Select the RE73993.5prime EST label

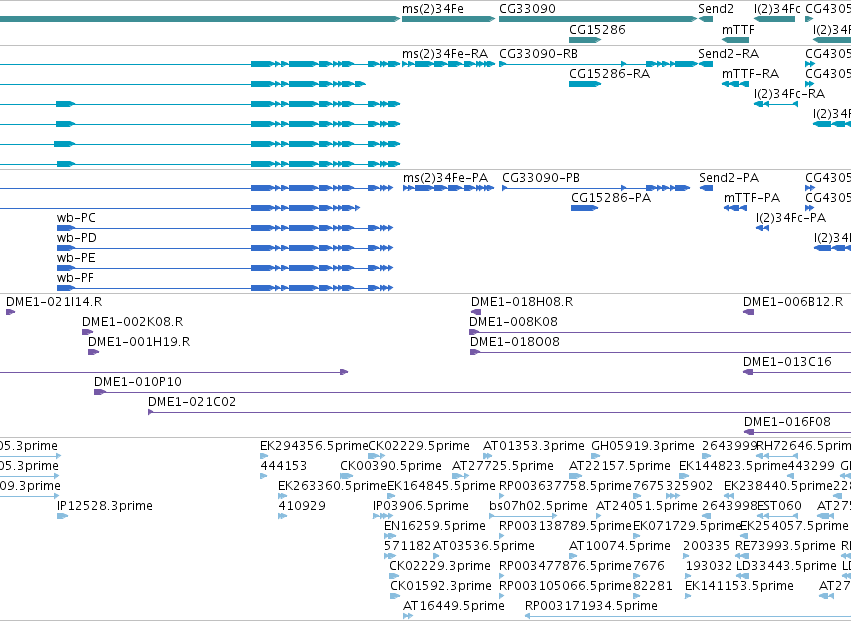785,546
